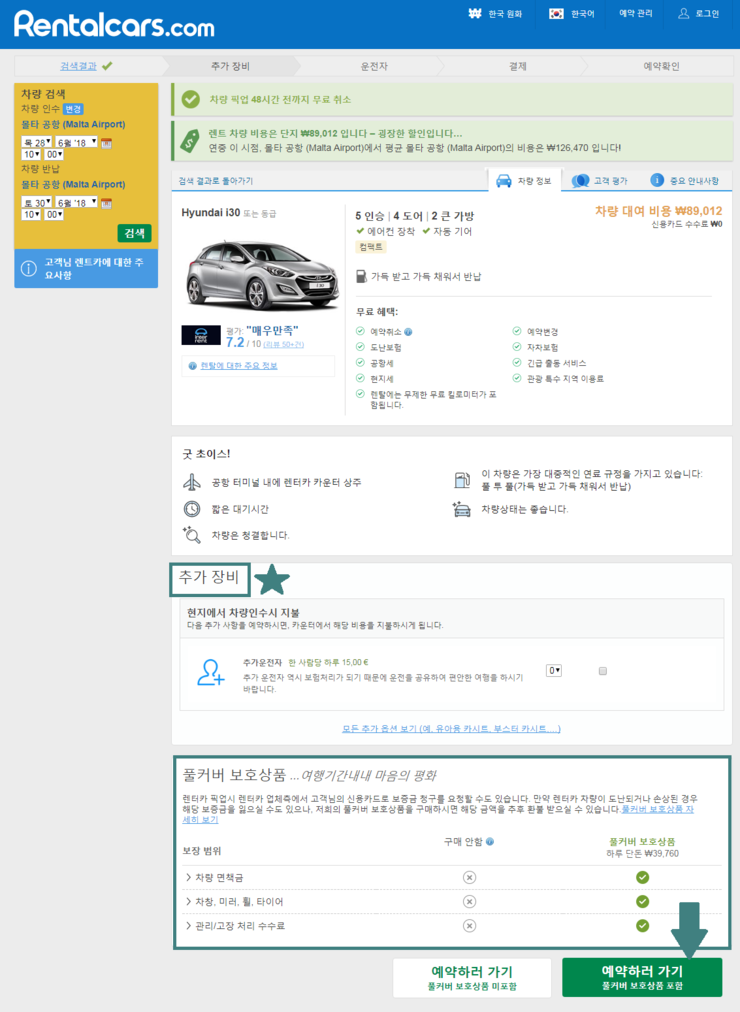Image resolution: width=740 pixels, height=1012 pixels.
Task: Switch to the 중요 안내사항 tab
Action: click(685, 181)
